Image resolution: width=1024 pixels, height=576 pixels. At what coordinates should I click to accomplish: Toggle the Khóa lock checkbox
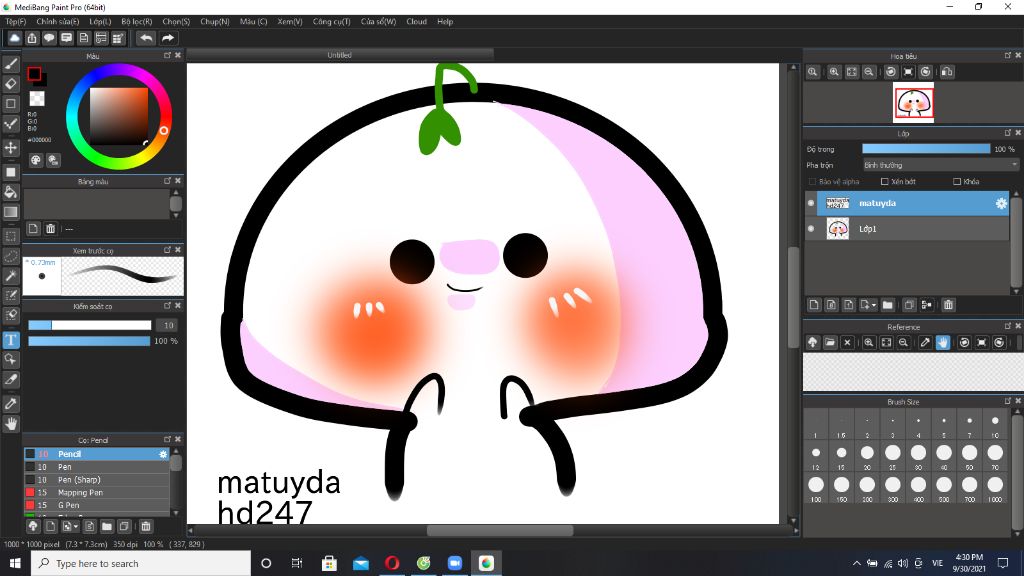pos(957,182)
